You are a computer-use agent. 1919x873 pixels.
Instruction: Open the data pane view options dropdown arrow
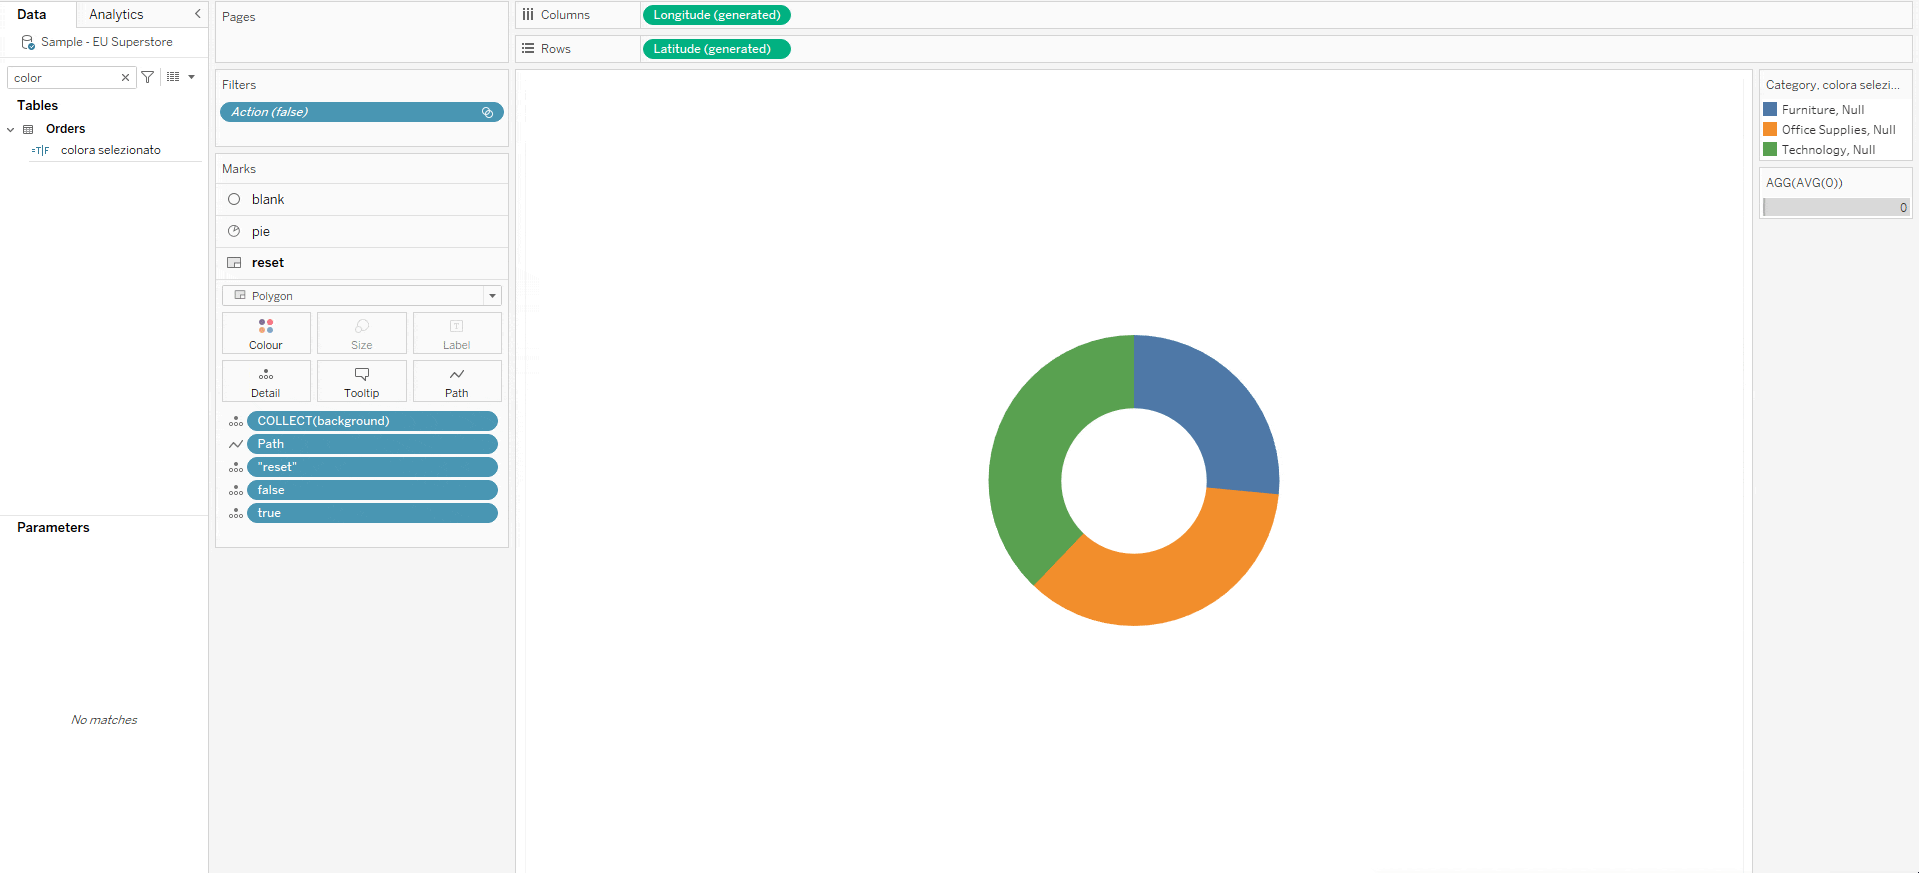click(192, 77)
